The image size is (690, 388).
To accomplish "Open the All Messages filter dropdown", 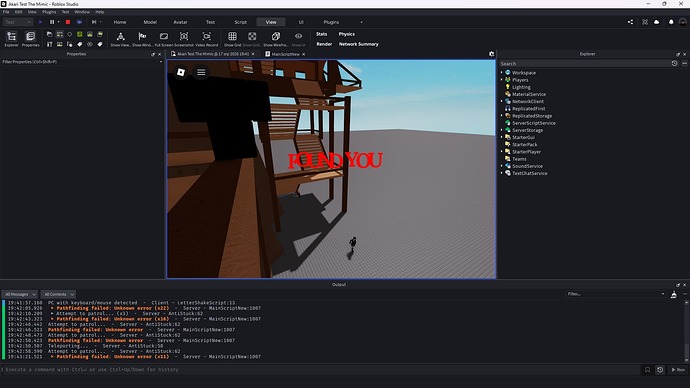I will pyautogui.click(x=20, y=294).
